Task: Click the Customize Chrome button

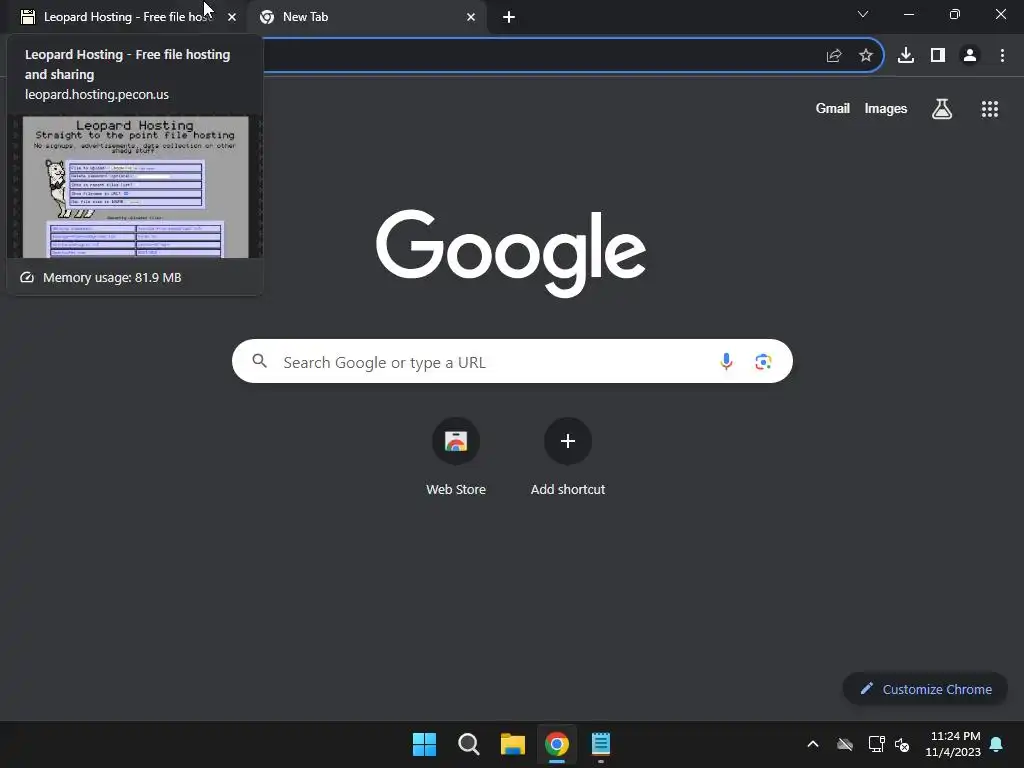Action: (925, 689)
